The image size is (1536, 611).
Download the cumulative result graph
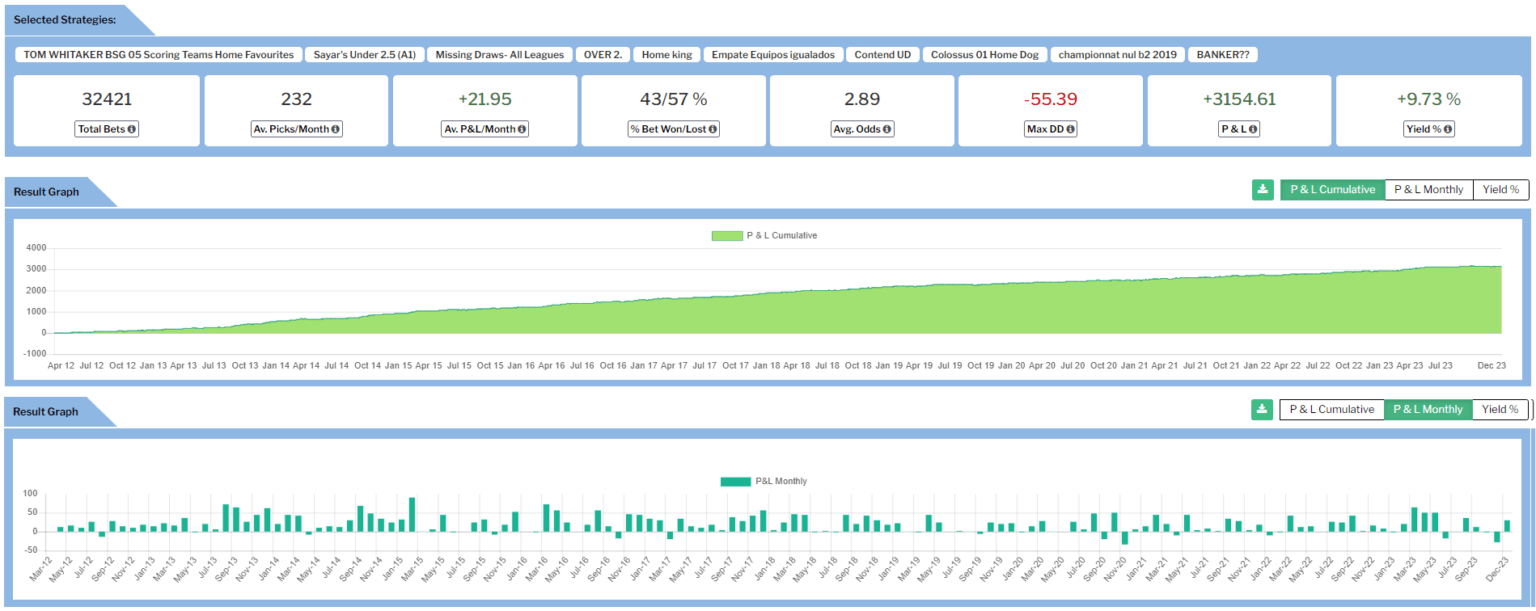pos(1262,190)
